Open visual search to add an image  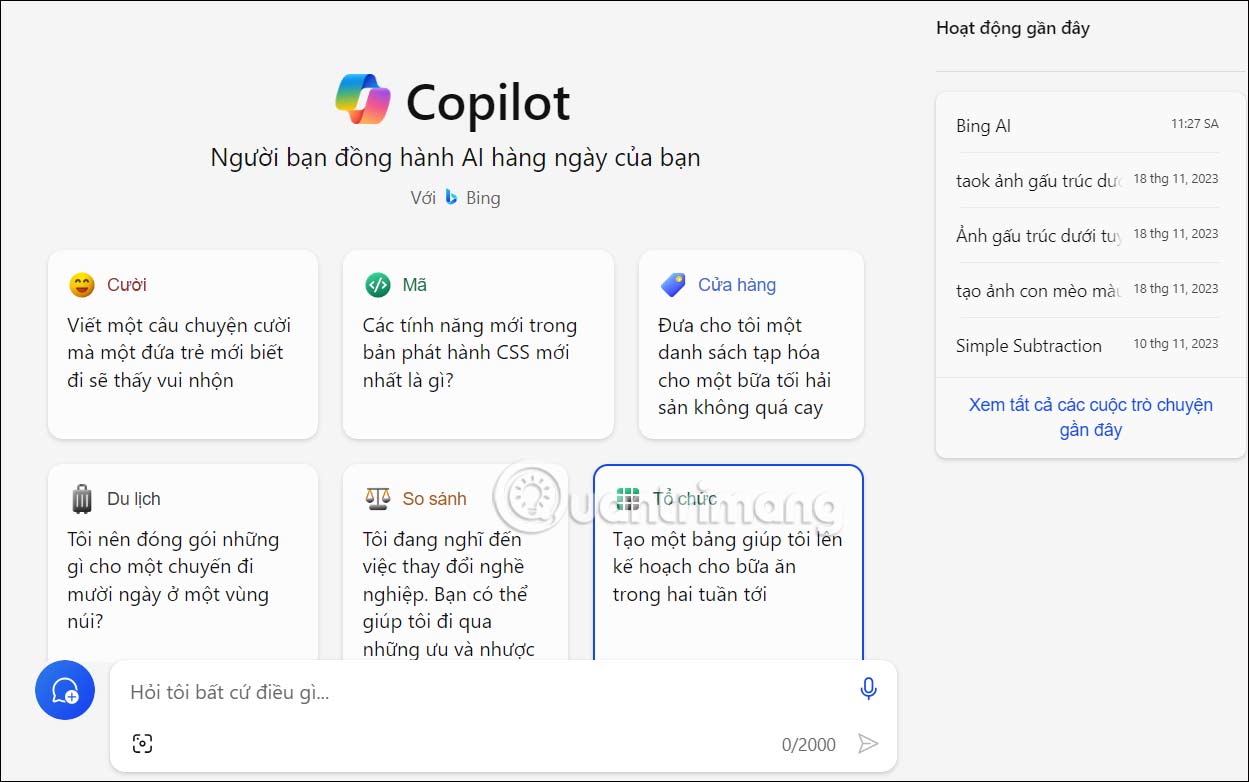pyautogui.click(x=143, y=743)
